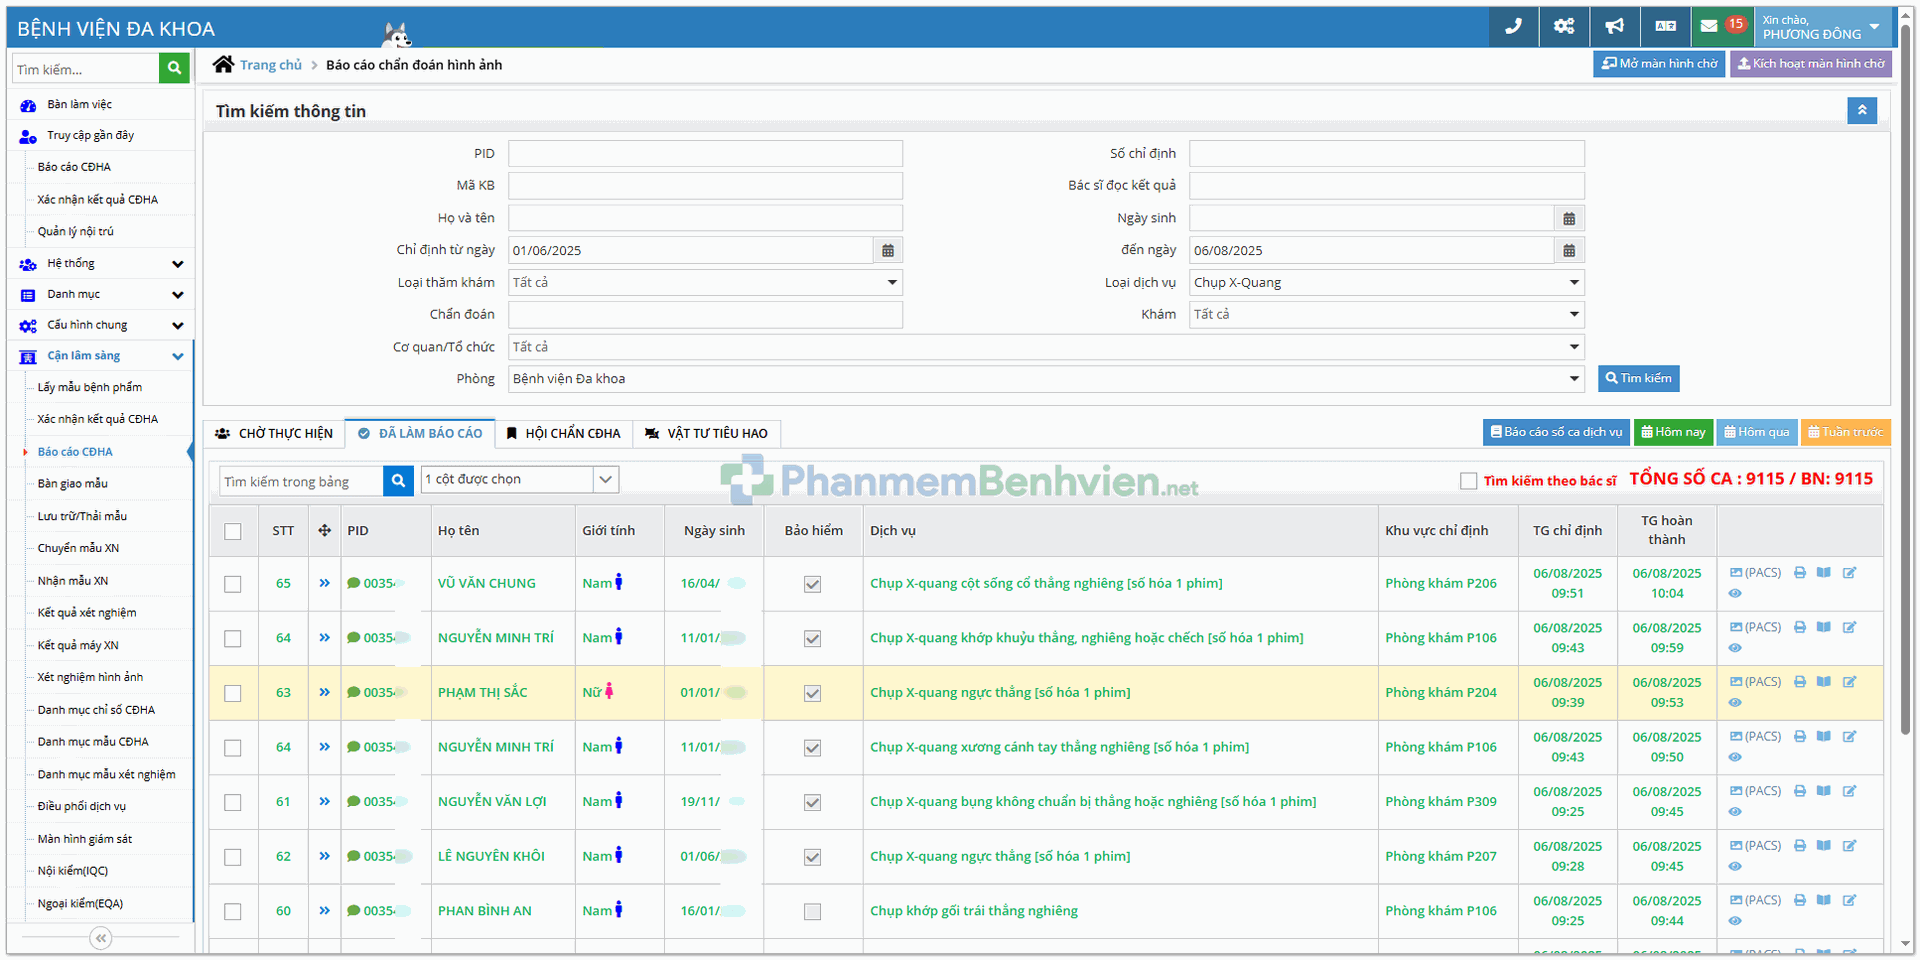Print the report for NGUYỄN VĂN LỢI
This screenshot has height=960, width=1920.
coord(1800,791)
